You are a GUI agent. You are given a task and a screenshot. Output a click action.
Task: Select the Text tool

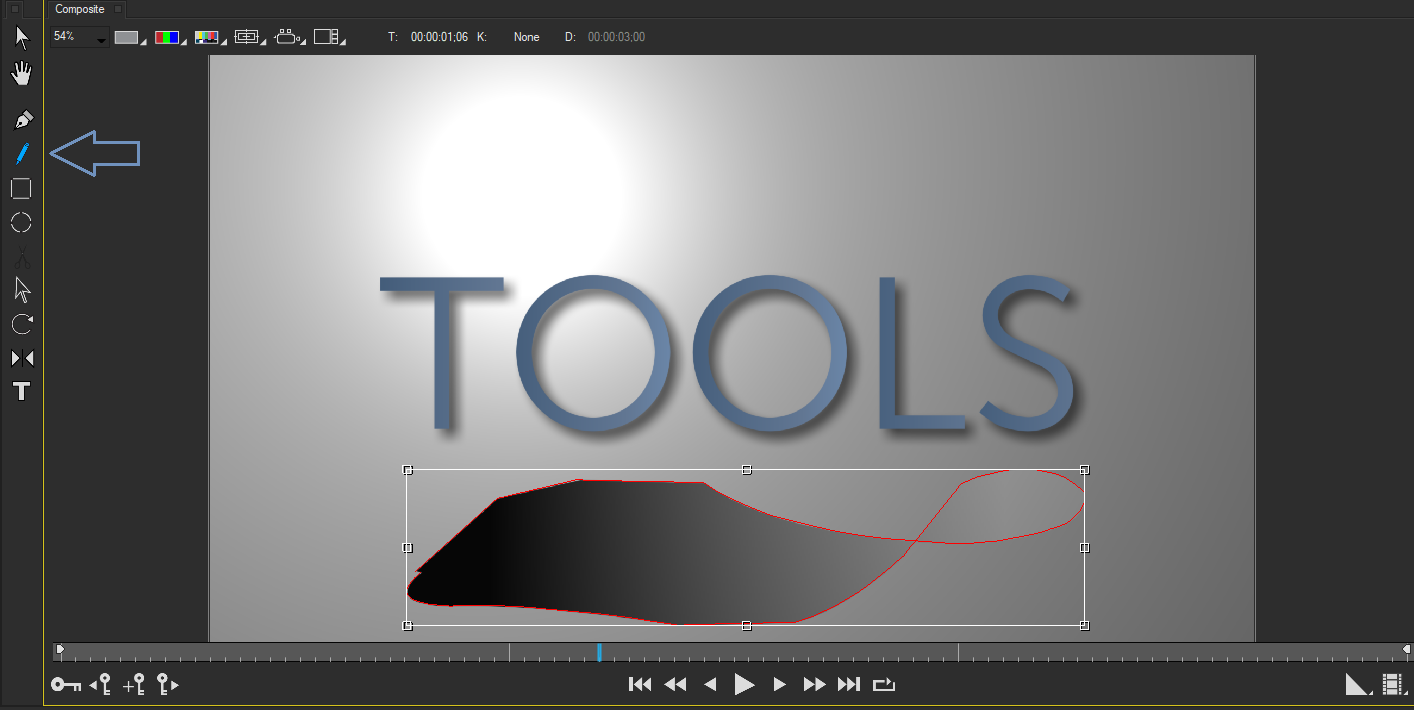[21, 391]
